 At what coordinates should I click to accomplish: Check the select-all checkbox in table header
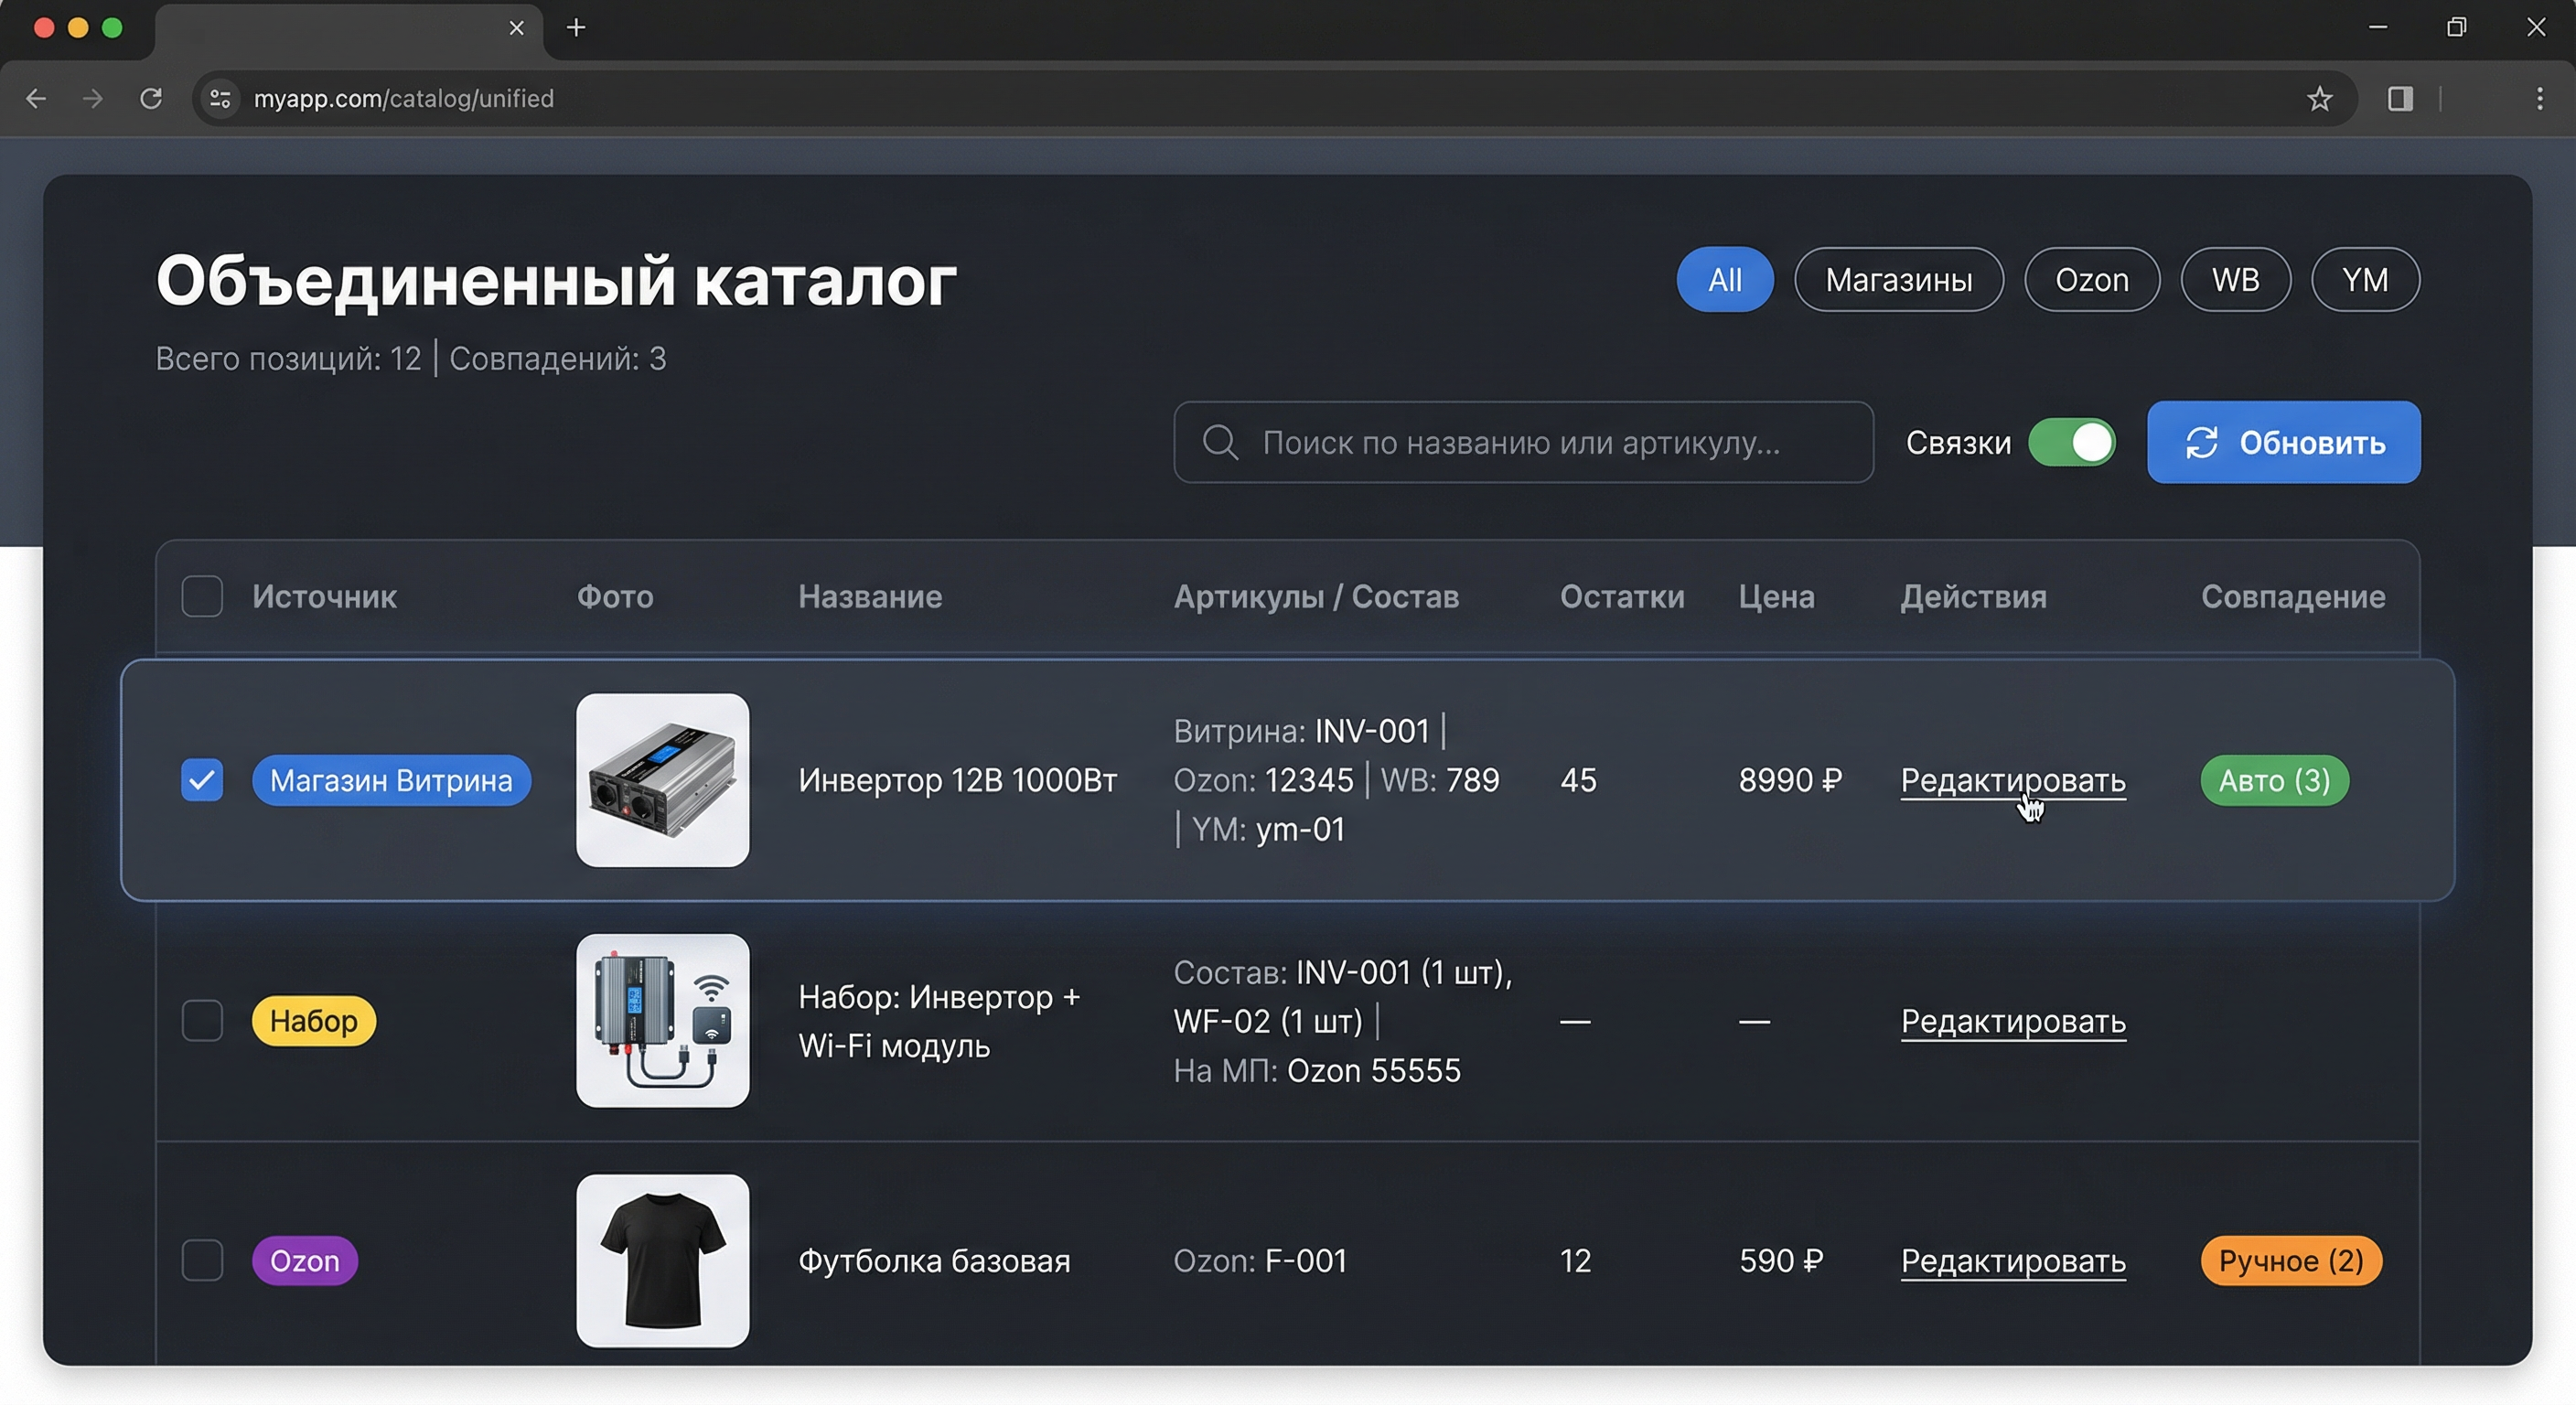coord(202,596)
